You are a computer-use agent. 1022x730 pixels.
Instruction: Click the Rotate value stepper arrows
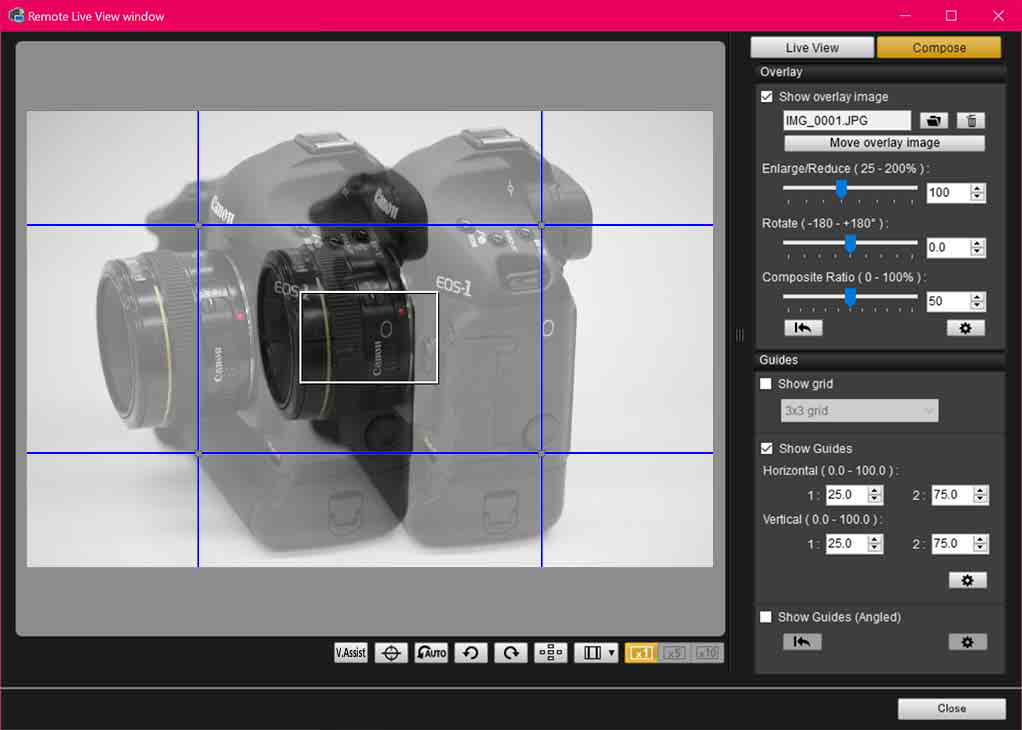pos(977,247)
